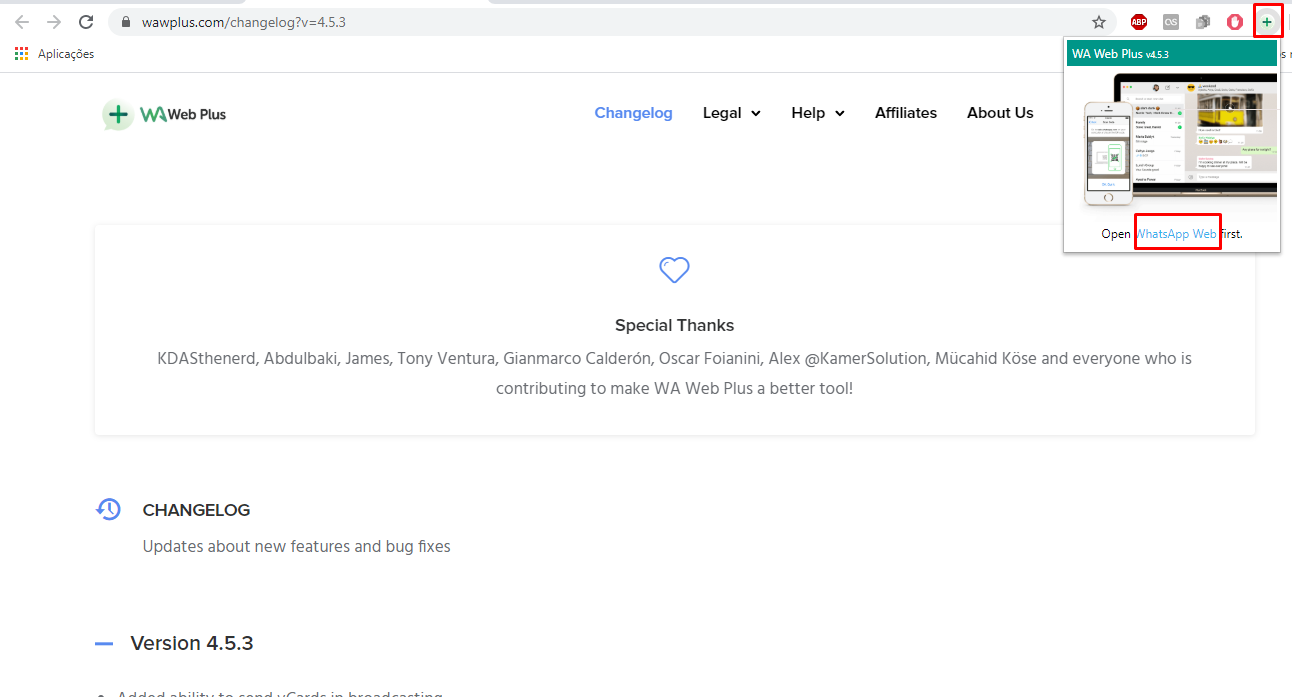Reload the page with refresh icon
This screenshot has height=697, width=1292.
[x=86, y=22]
